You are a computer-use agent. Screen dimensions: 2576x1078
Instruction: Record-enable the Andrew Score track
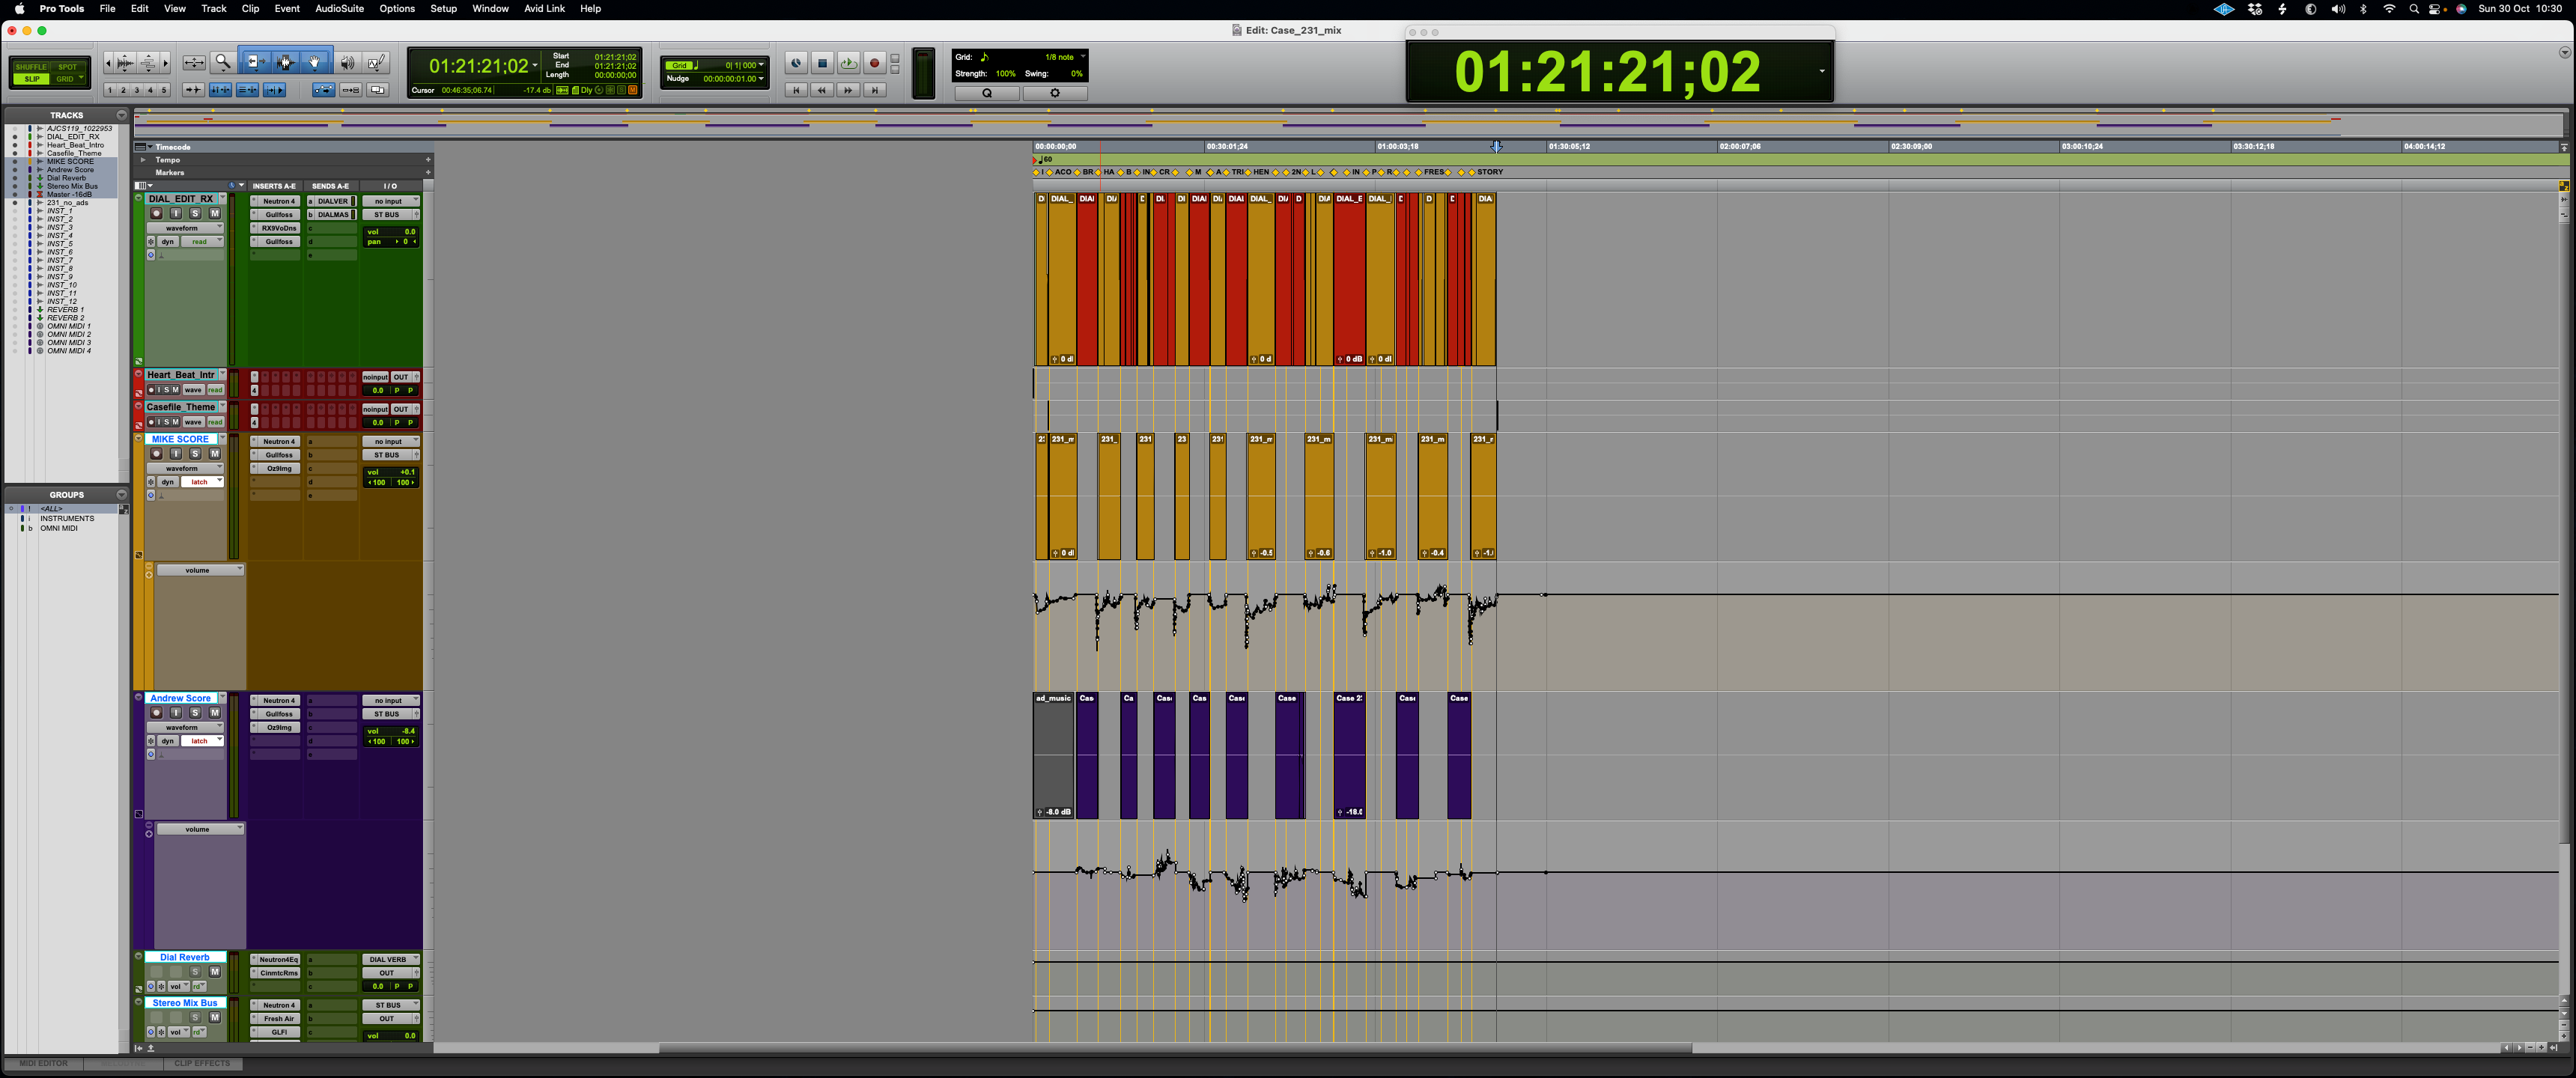(156, 713)
